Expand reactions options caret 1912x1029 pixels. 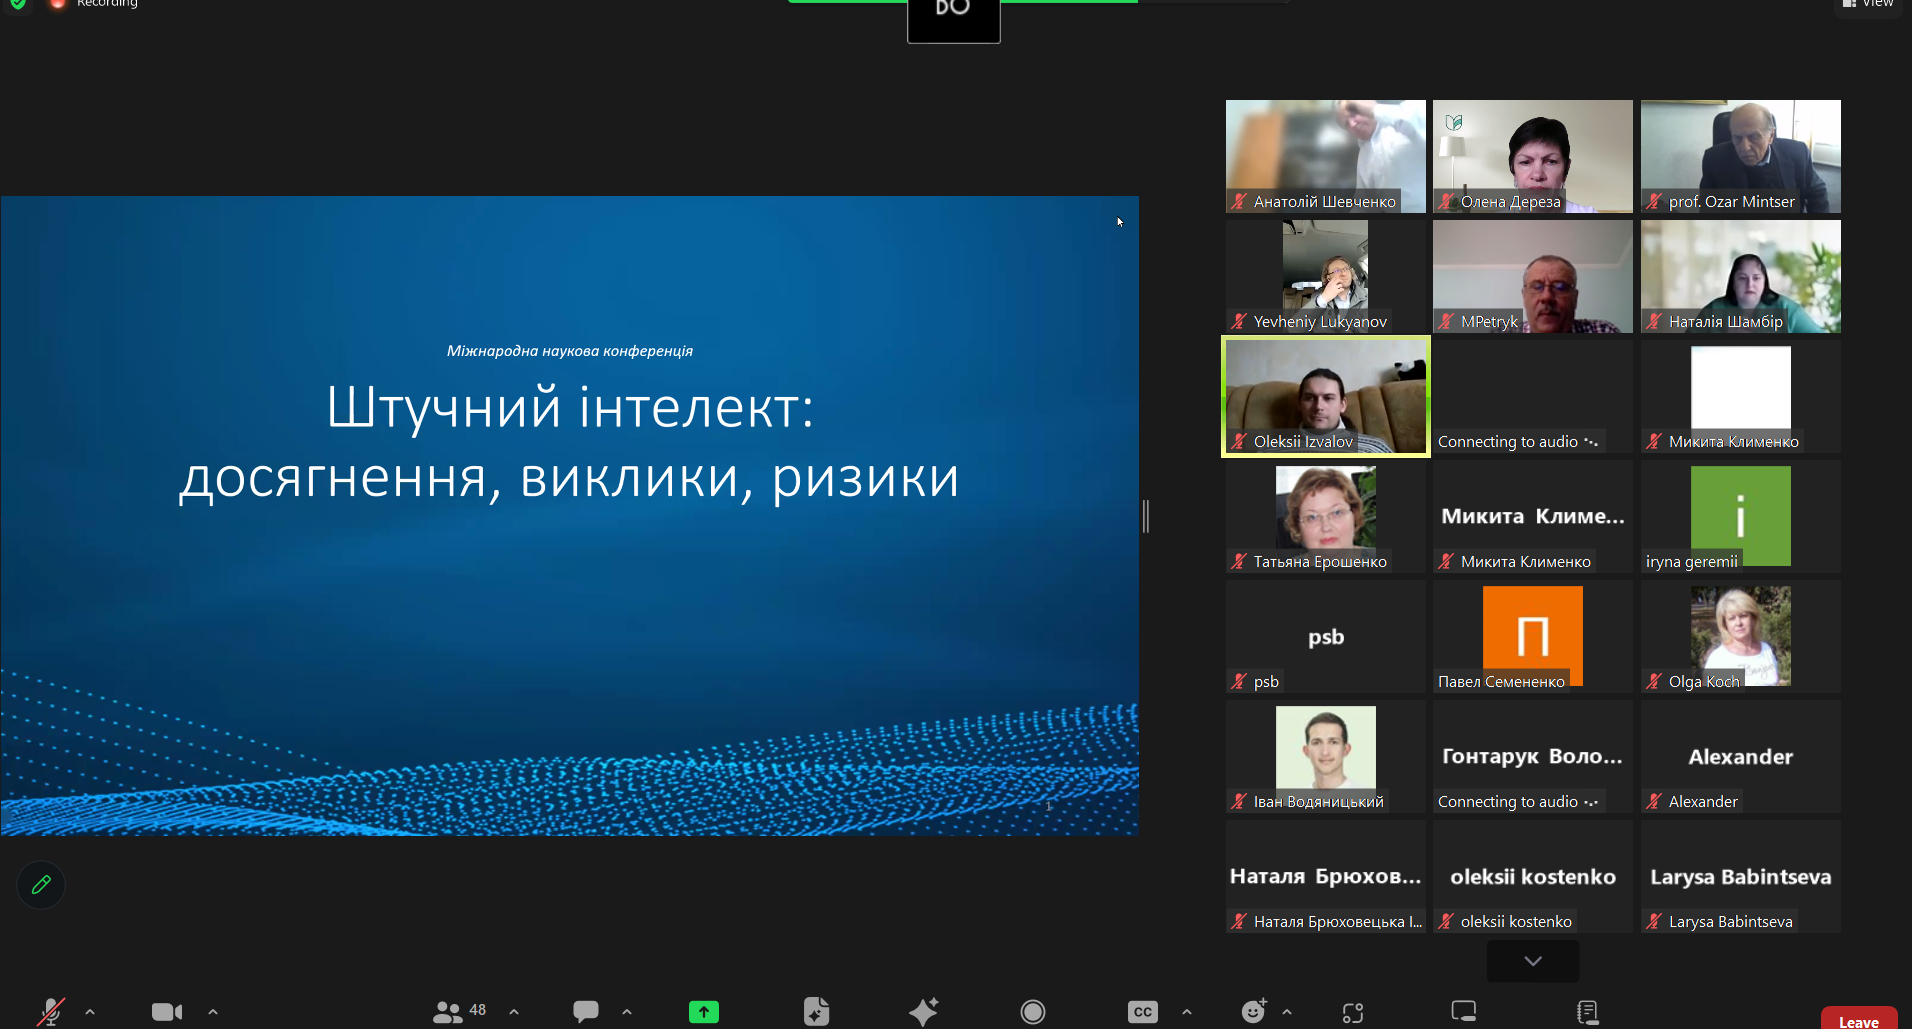[1287, 1012]
